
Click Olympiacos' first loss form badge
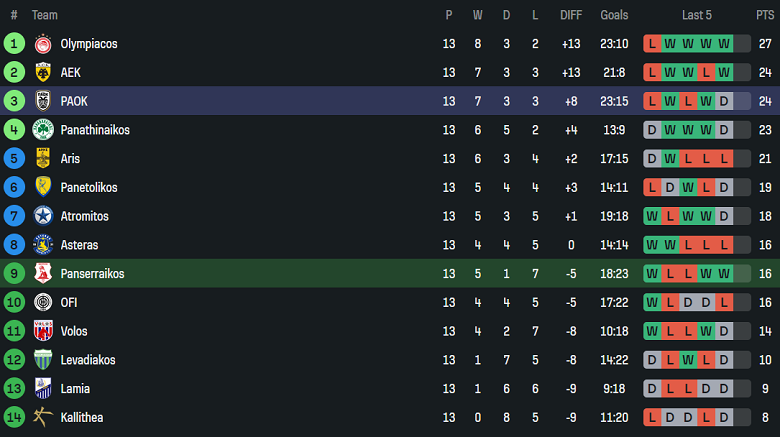652,44
